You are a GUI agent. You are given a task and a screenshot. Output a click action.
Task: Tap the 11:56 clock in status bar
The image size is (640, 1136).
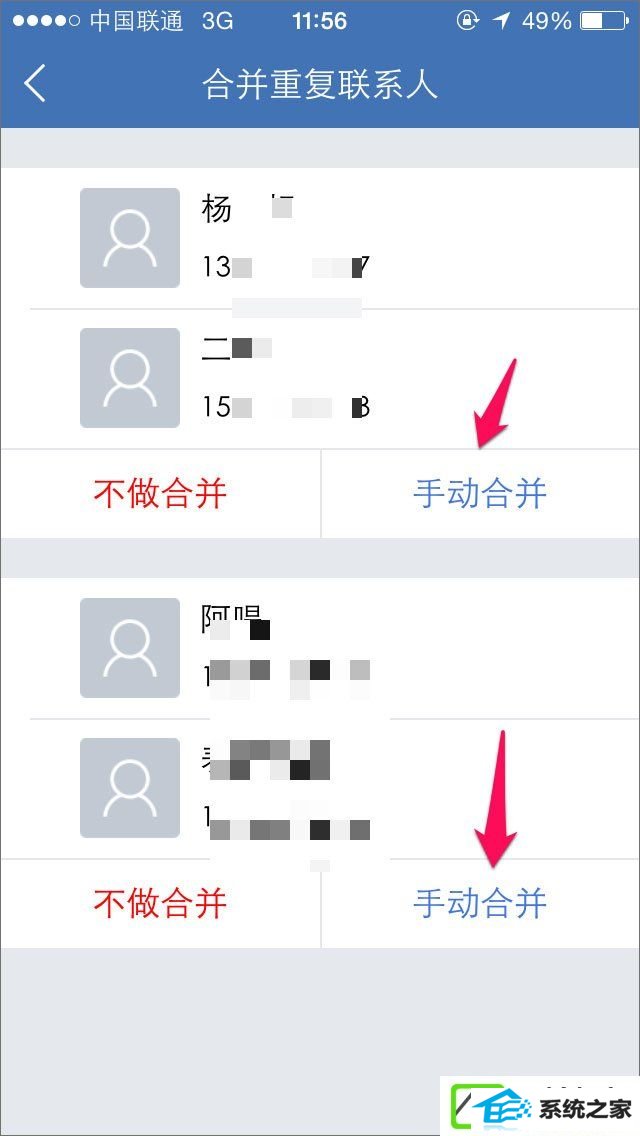319,21
